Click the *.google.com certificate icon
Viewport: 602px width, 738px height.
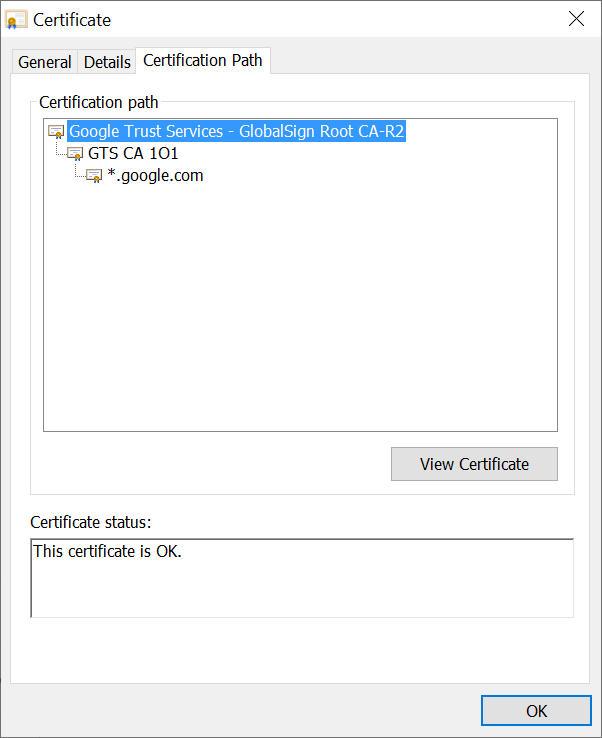[94, 176]
